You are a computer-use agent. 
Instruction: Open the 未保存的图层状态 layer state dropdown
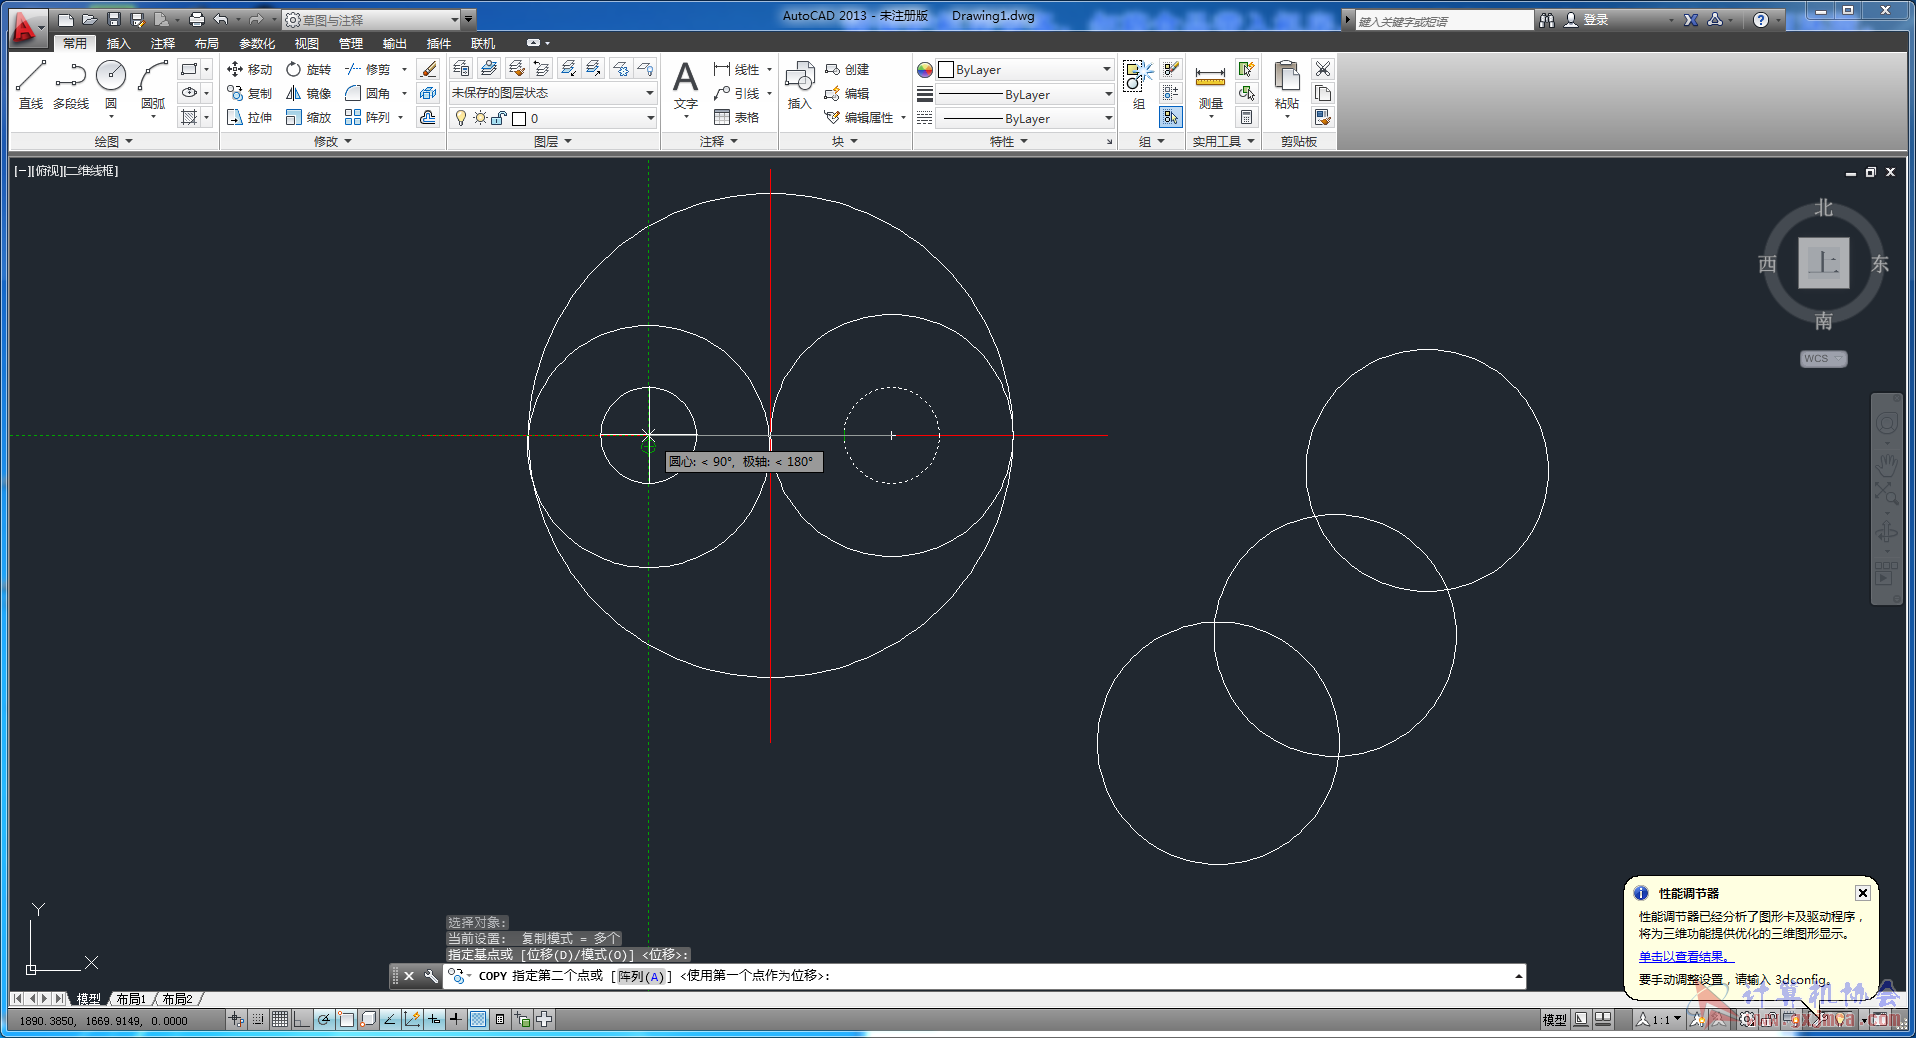[x=553, y=93]
